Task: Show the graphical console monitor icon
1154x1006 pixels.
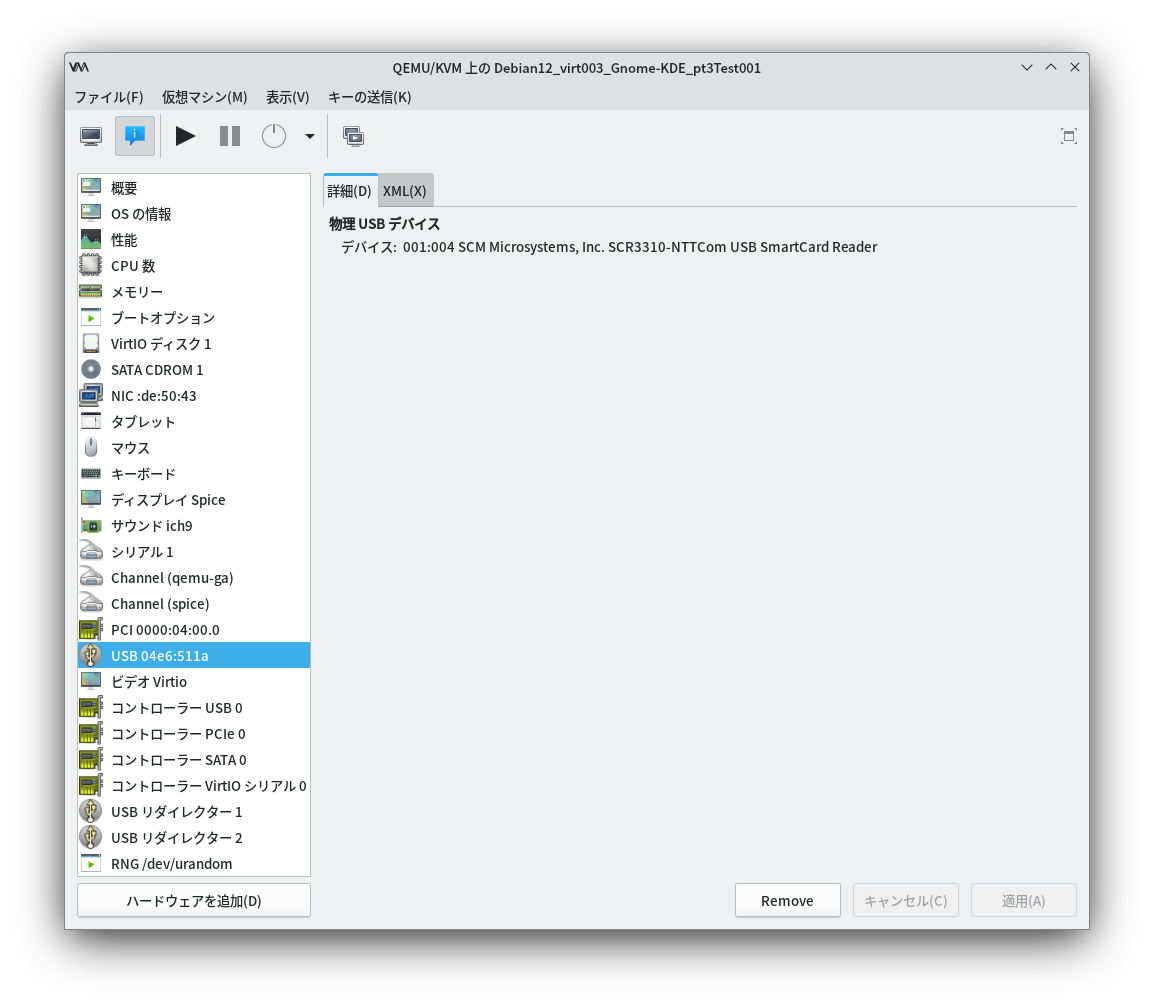Action: 91,136
